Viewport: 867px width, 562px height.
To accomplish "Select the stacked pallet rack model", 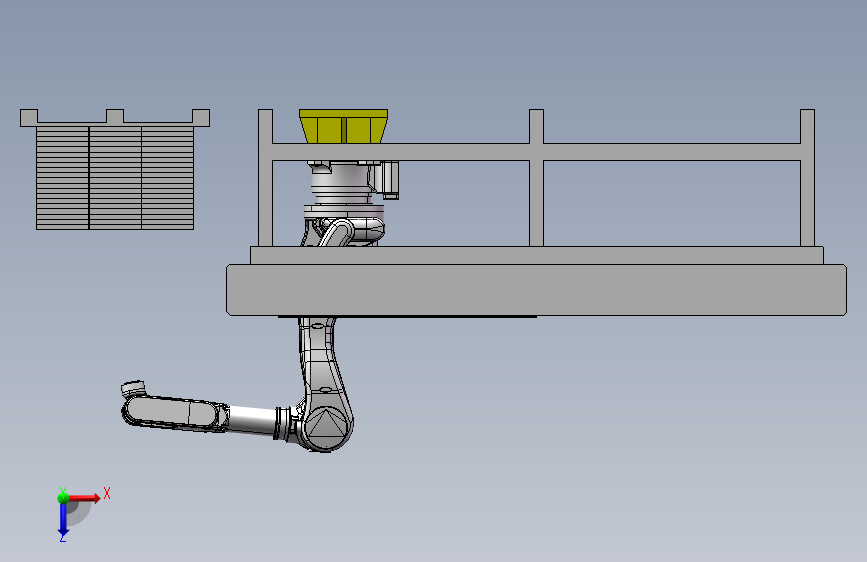I will tap(115, 169).
